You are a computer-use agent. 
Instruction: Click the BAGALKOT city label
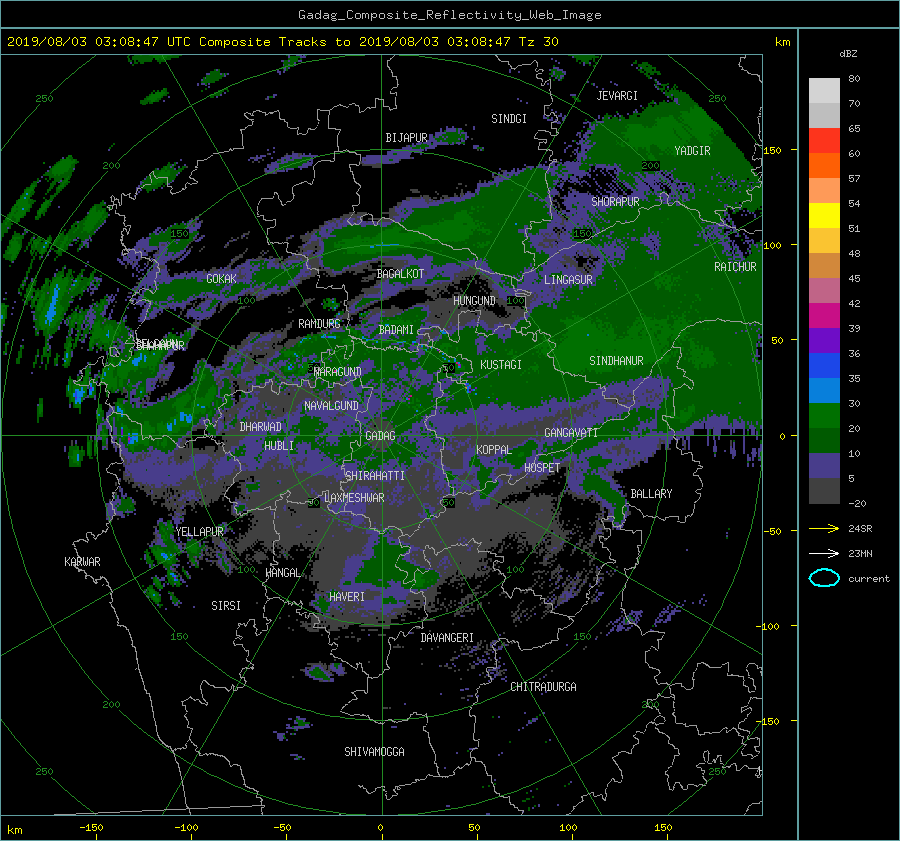(400, 274)
